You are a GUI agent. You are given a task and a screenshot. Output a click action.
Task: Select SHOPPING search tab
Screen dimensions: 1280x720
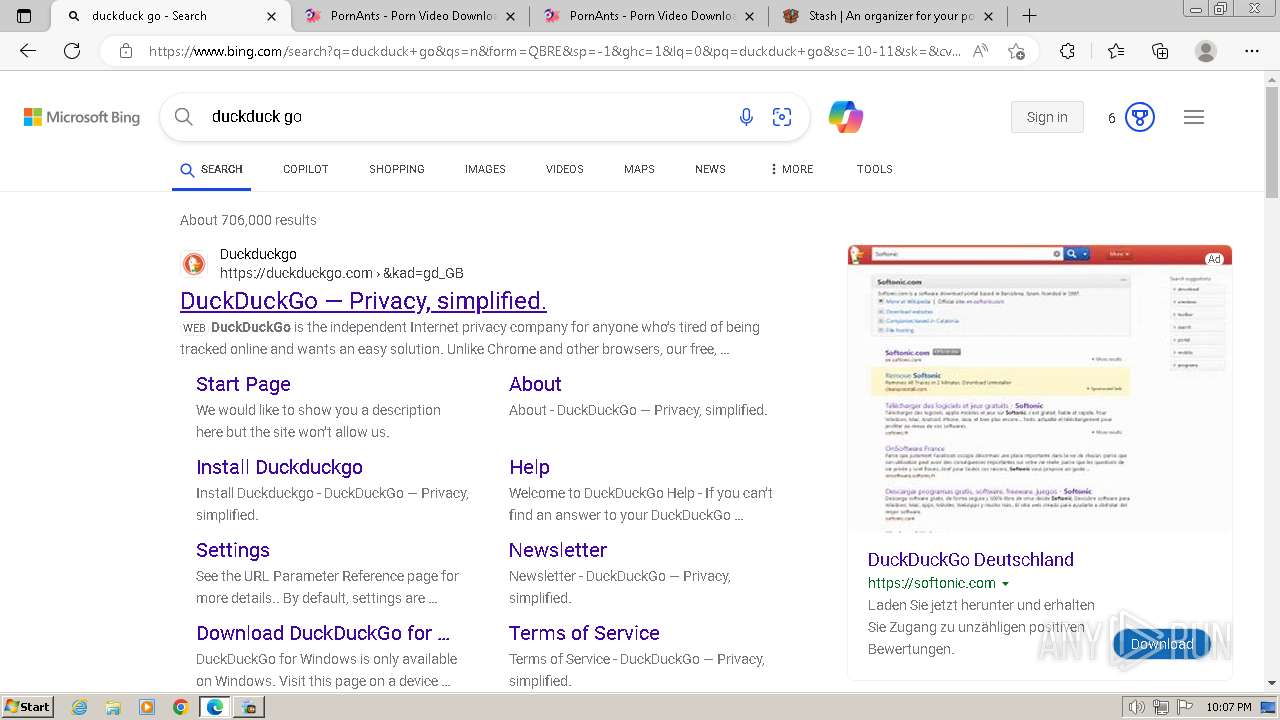point(397,169)
